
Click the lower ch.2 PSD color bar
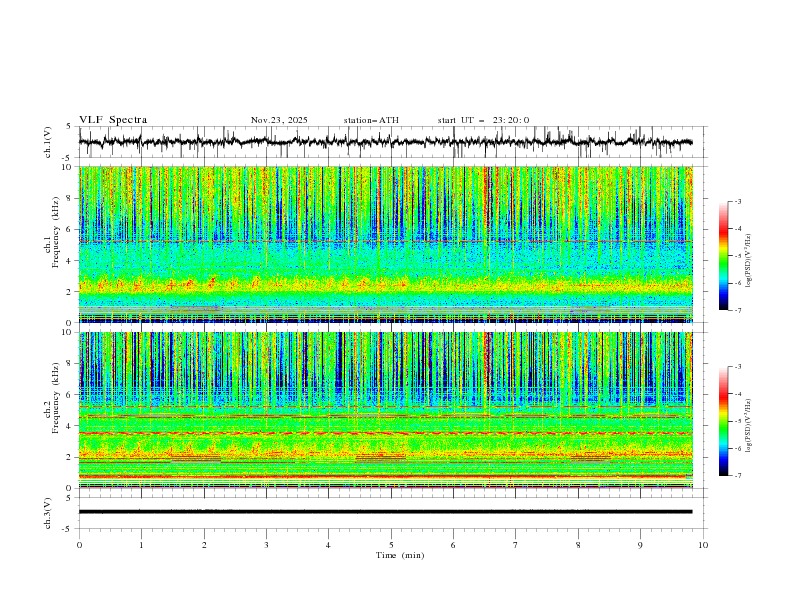723,422
